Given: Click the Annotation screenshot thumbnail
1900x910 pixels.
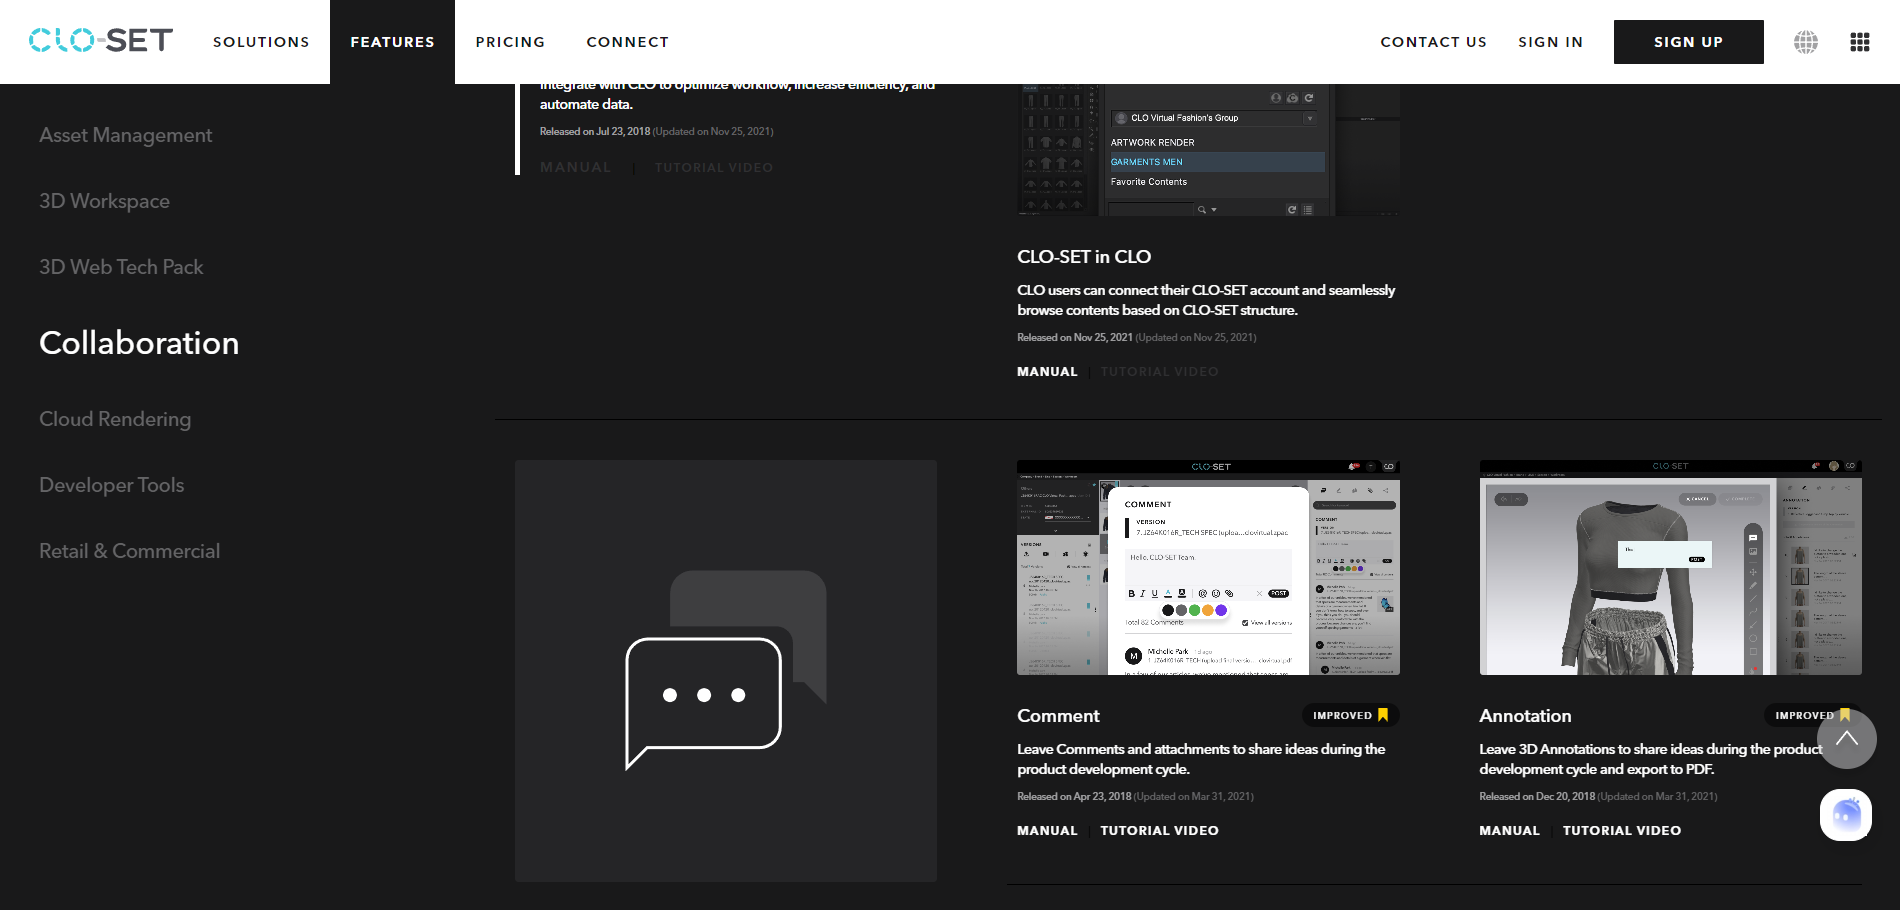Looking at the screenshot, I should pyautogui.click(x=1670, y=568).
